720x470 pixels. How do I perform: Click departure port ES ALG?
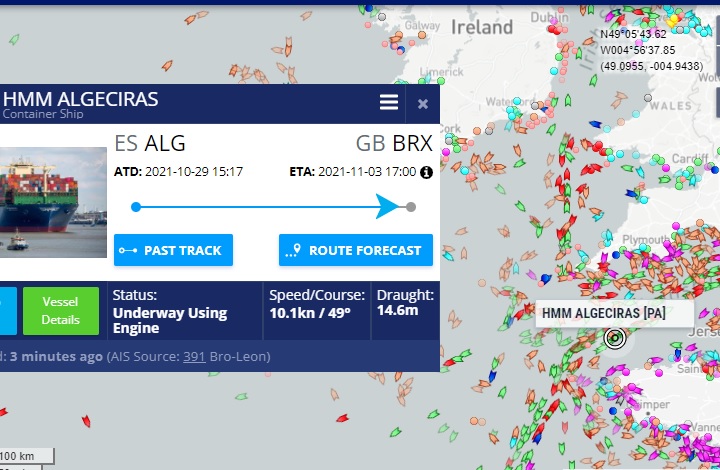[150, 142]
